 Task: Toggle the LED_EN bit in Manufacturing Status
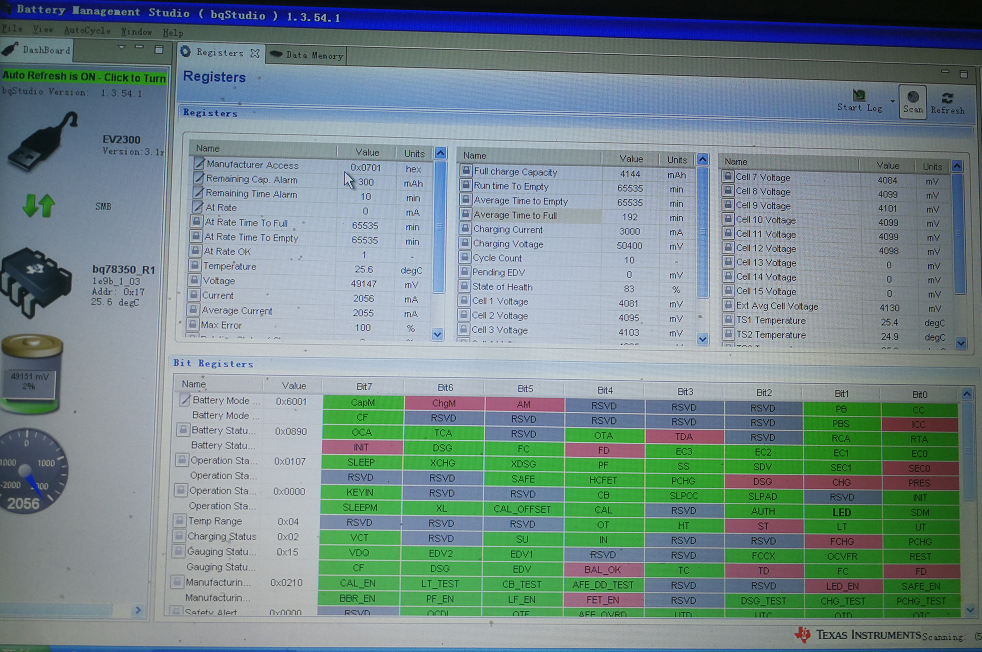(842, 586)
